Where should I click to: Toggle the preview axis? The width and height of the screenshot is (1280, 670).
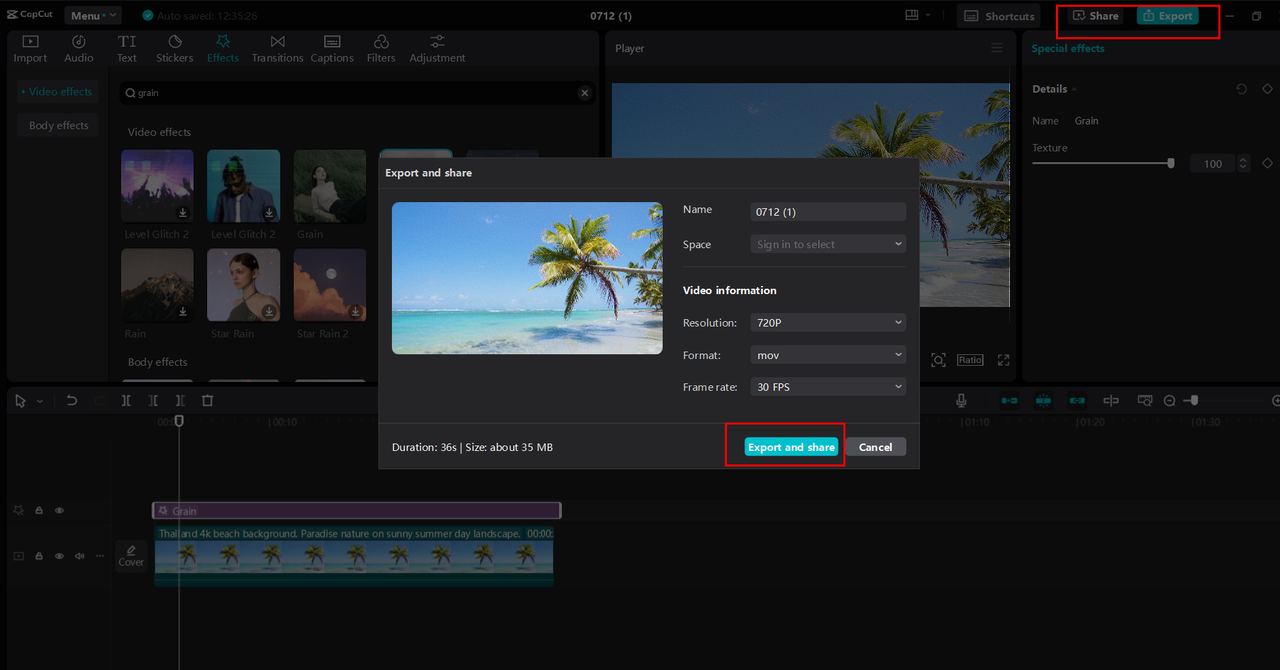(x=1111, y=400)
